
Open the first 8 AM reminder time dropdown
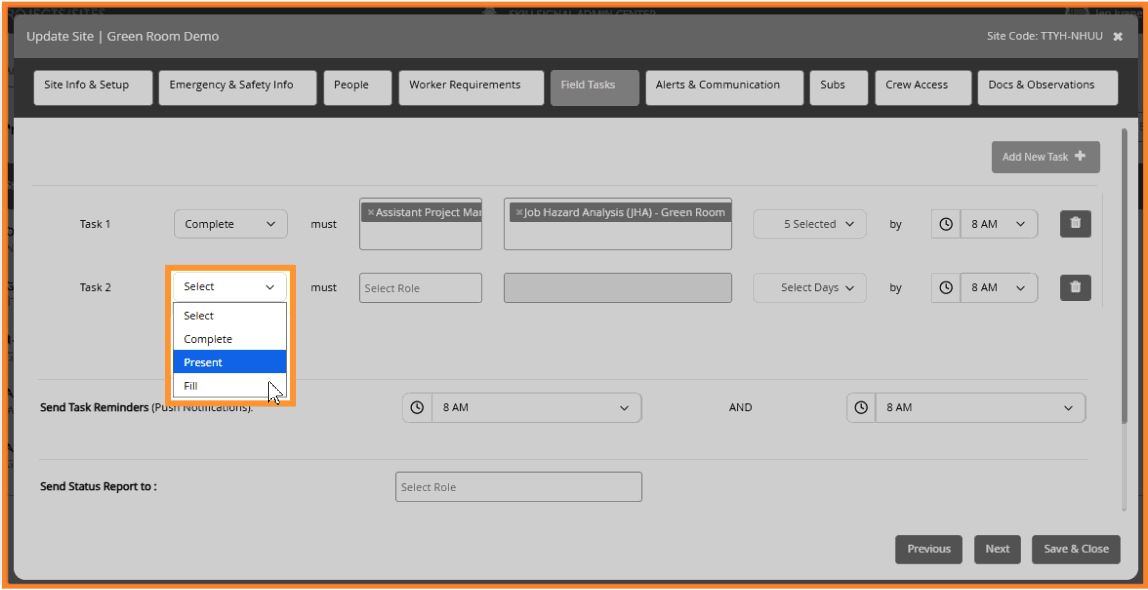point(537,407)
